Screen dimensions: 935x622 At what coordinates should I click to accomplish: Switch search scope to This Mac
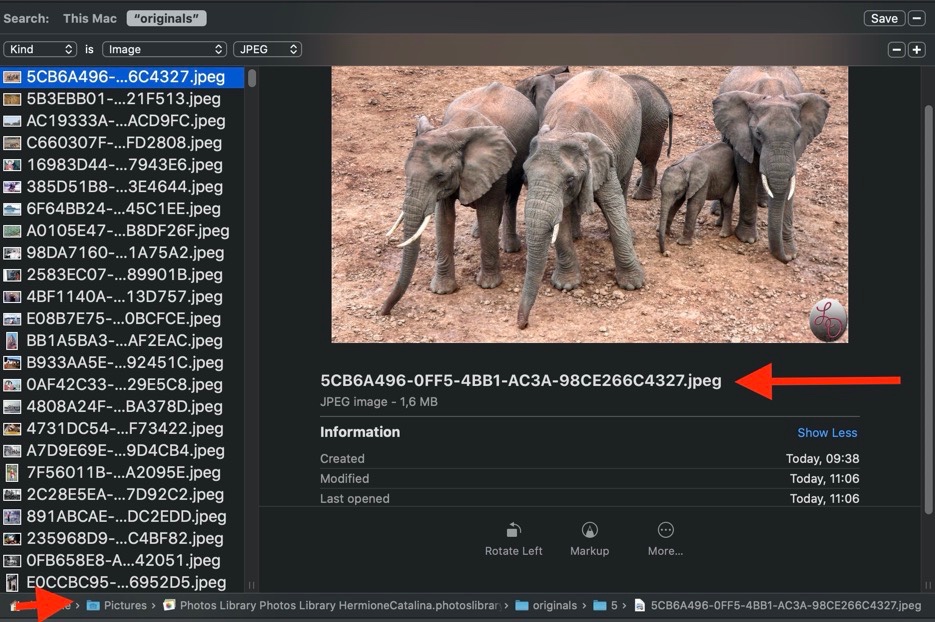(x=89, y=18)
